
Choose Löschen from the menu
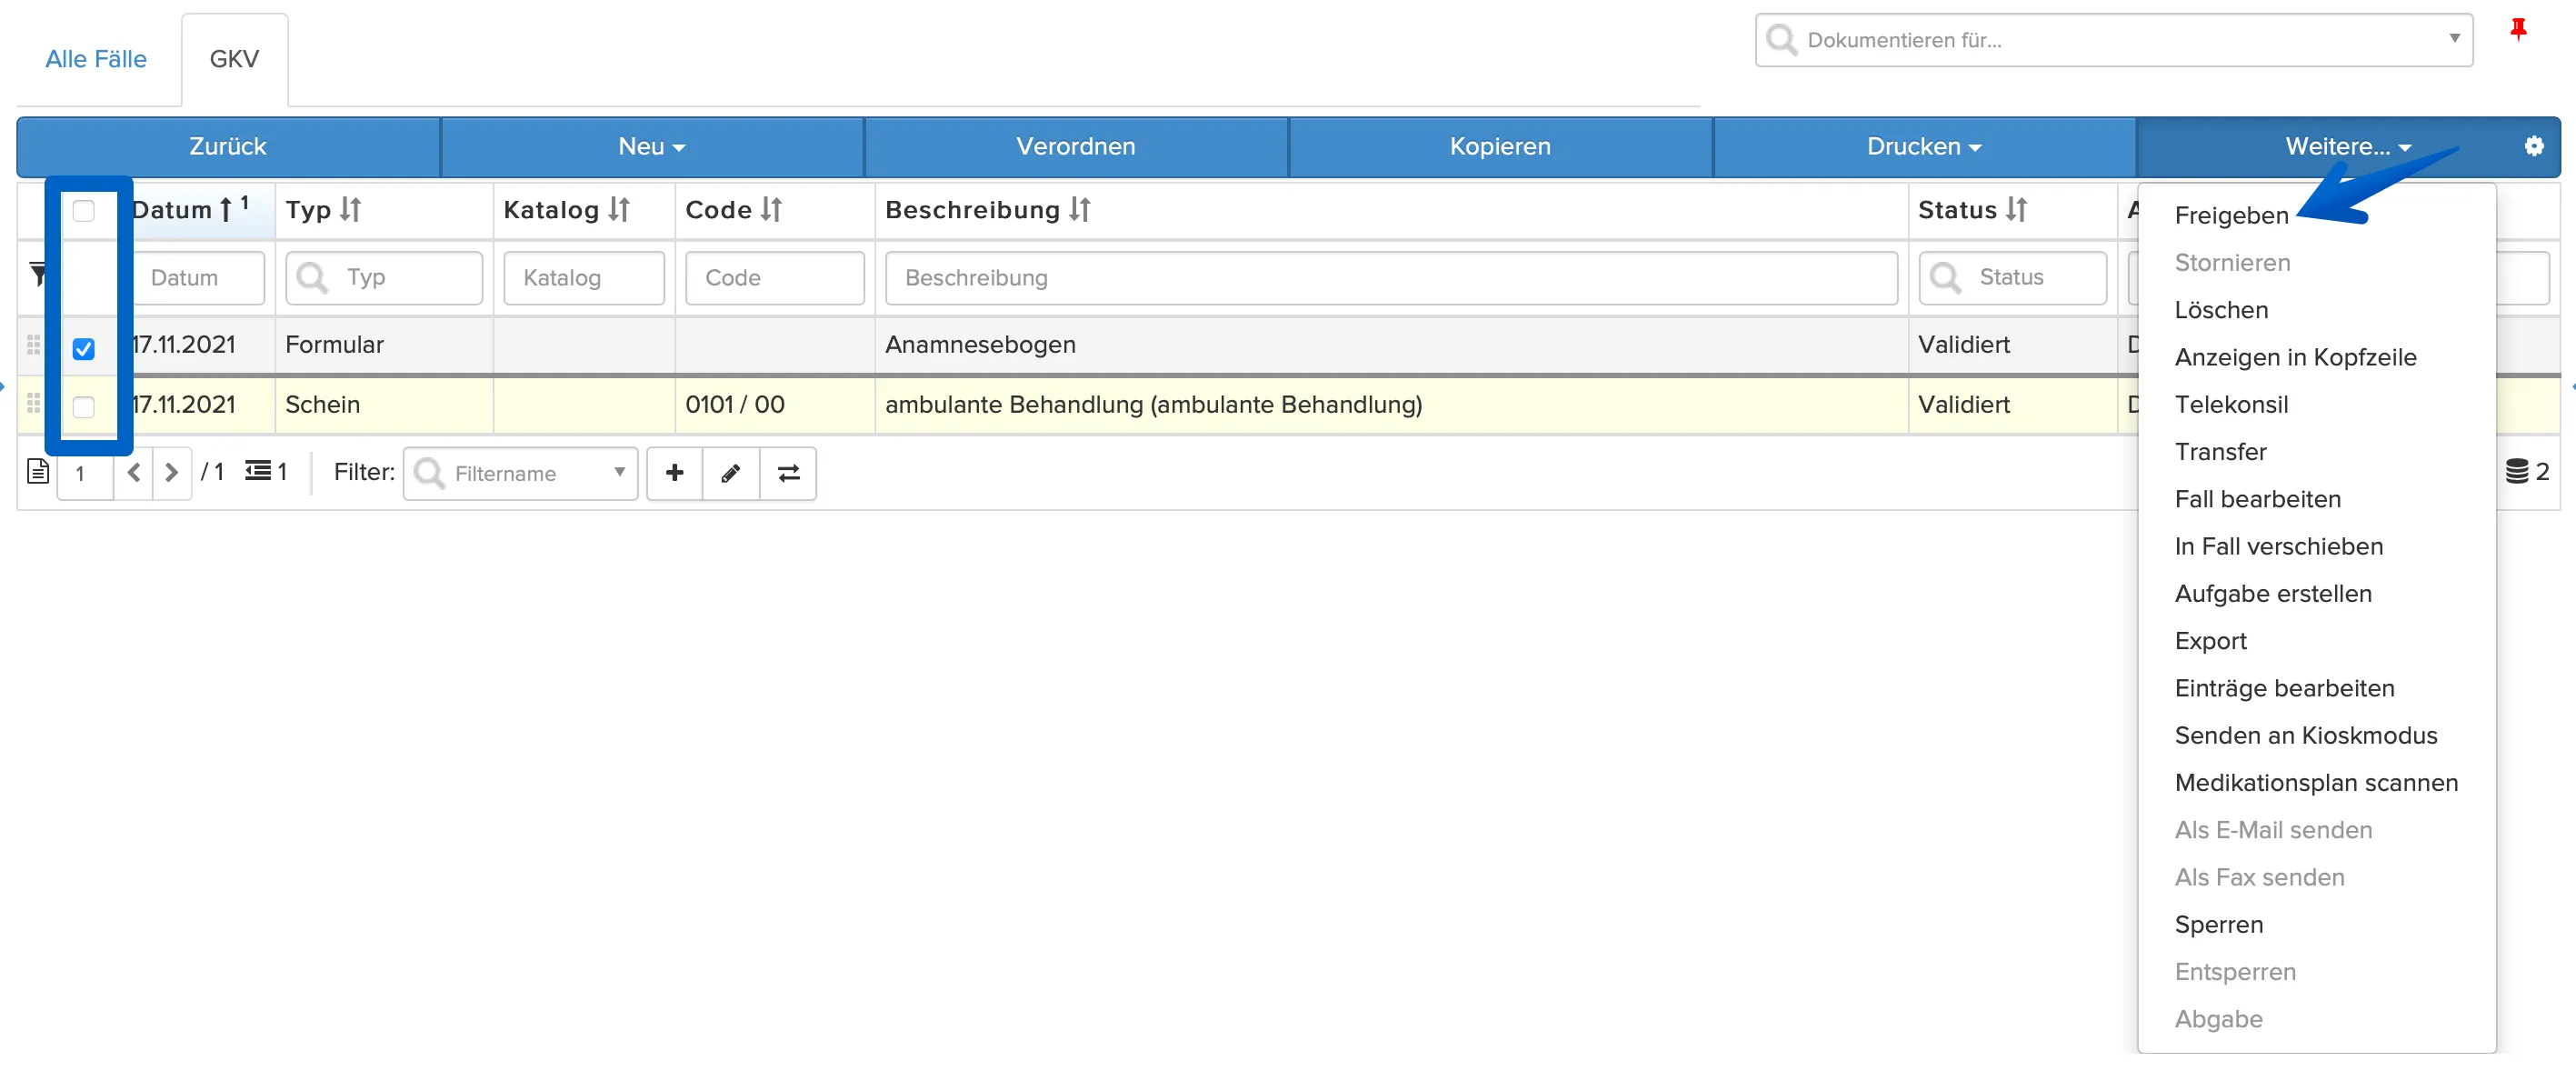point(2221,310)
